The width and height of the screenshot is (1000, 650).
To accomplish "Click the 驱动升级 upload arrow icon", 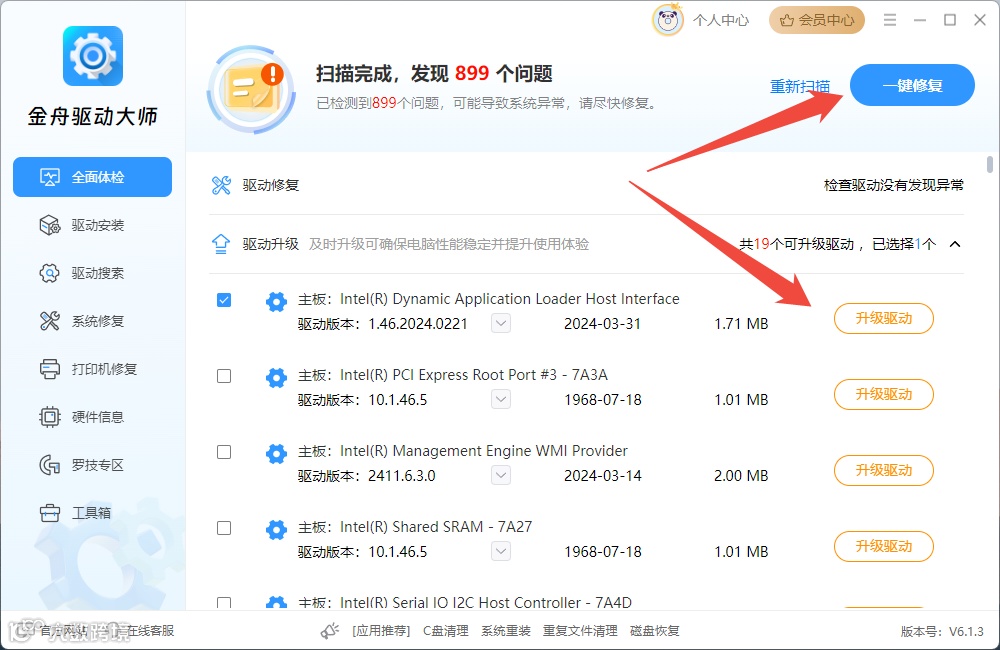I will pos(221,244).
